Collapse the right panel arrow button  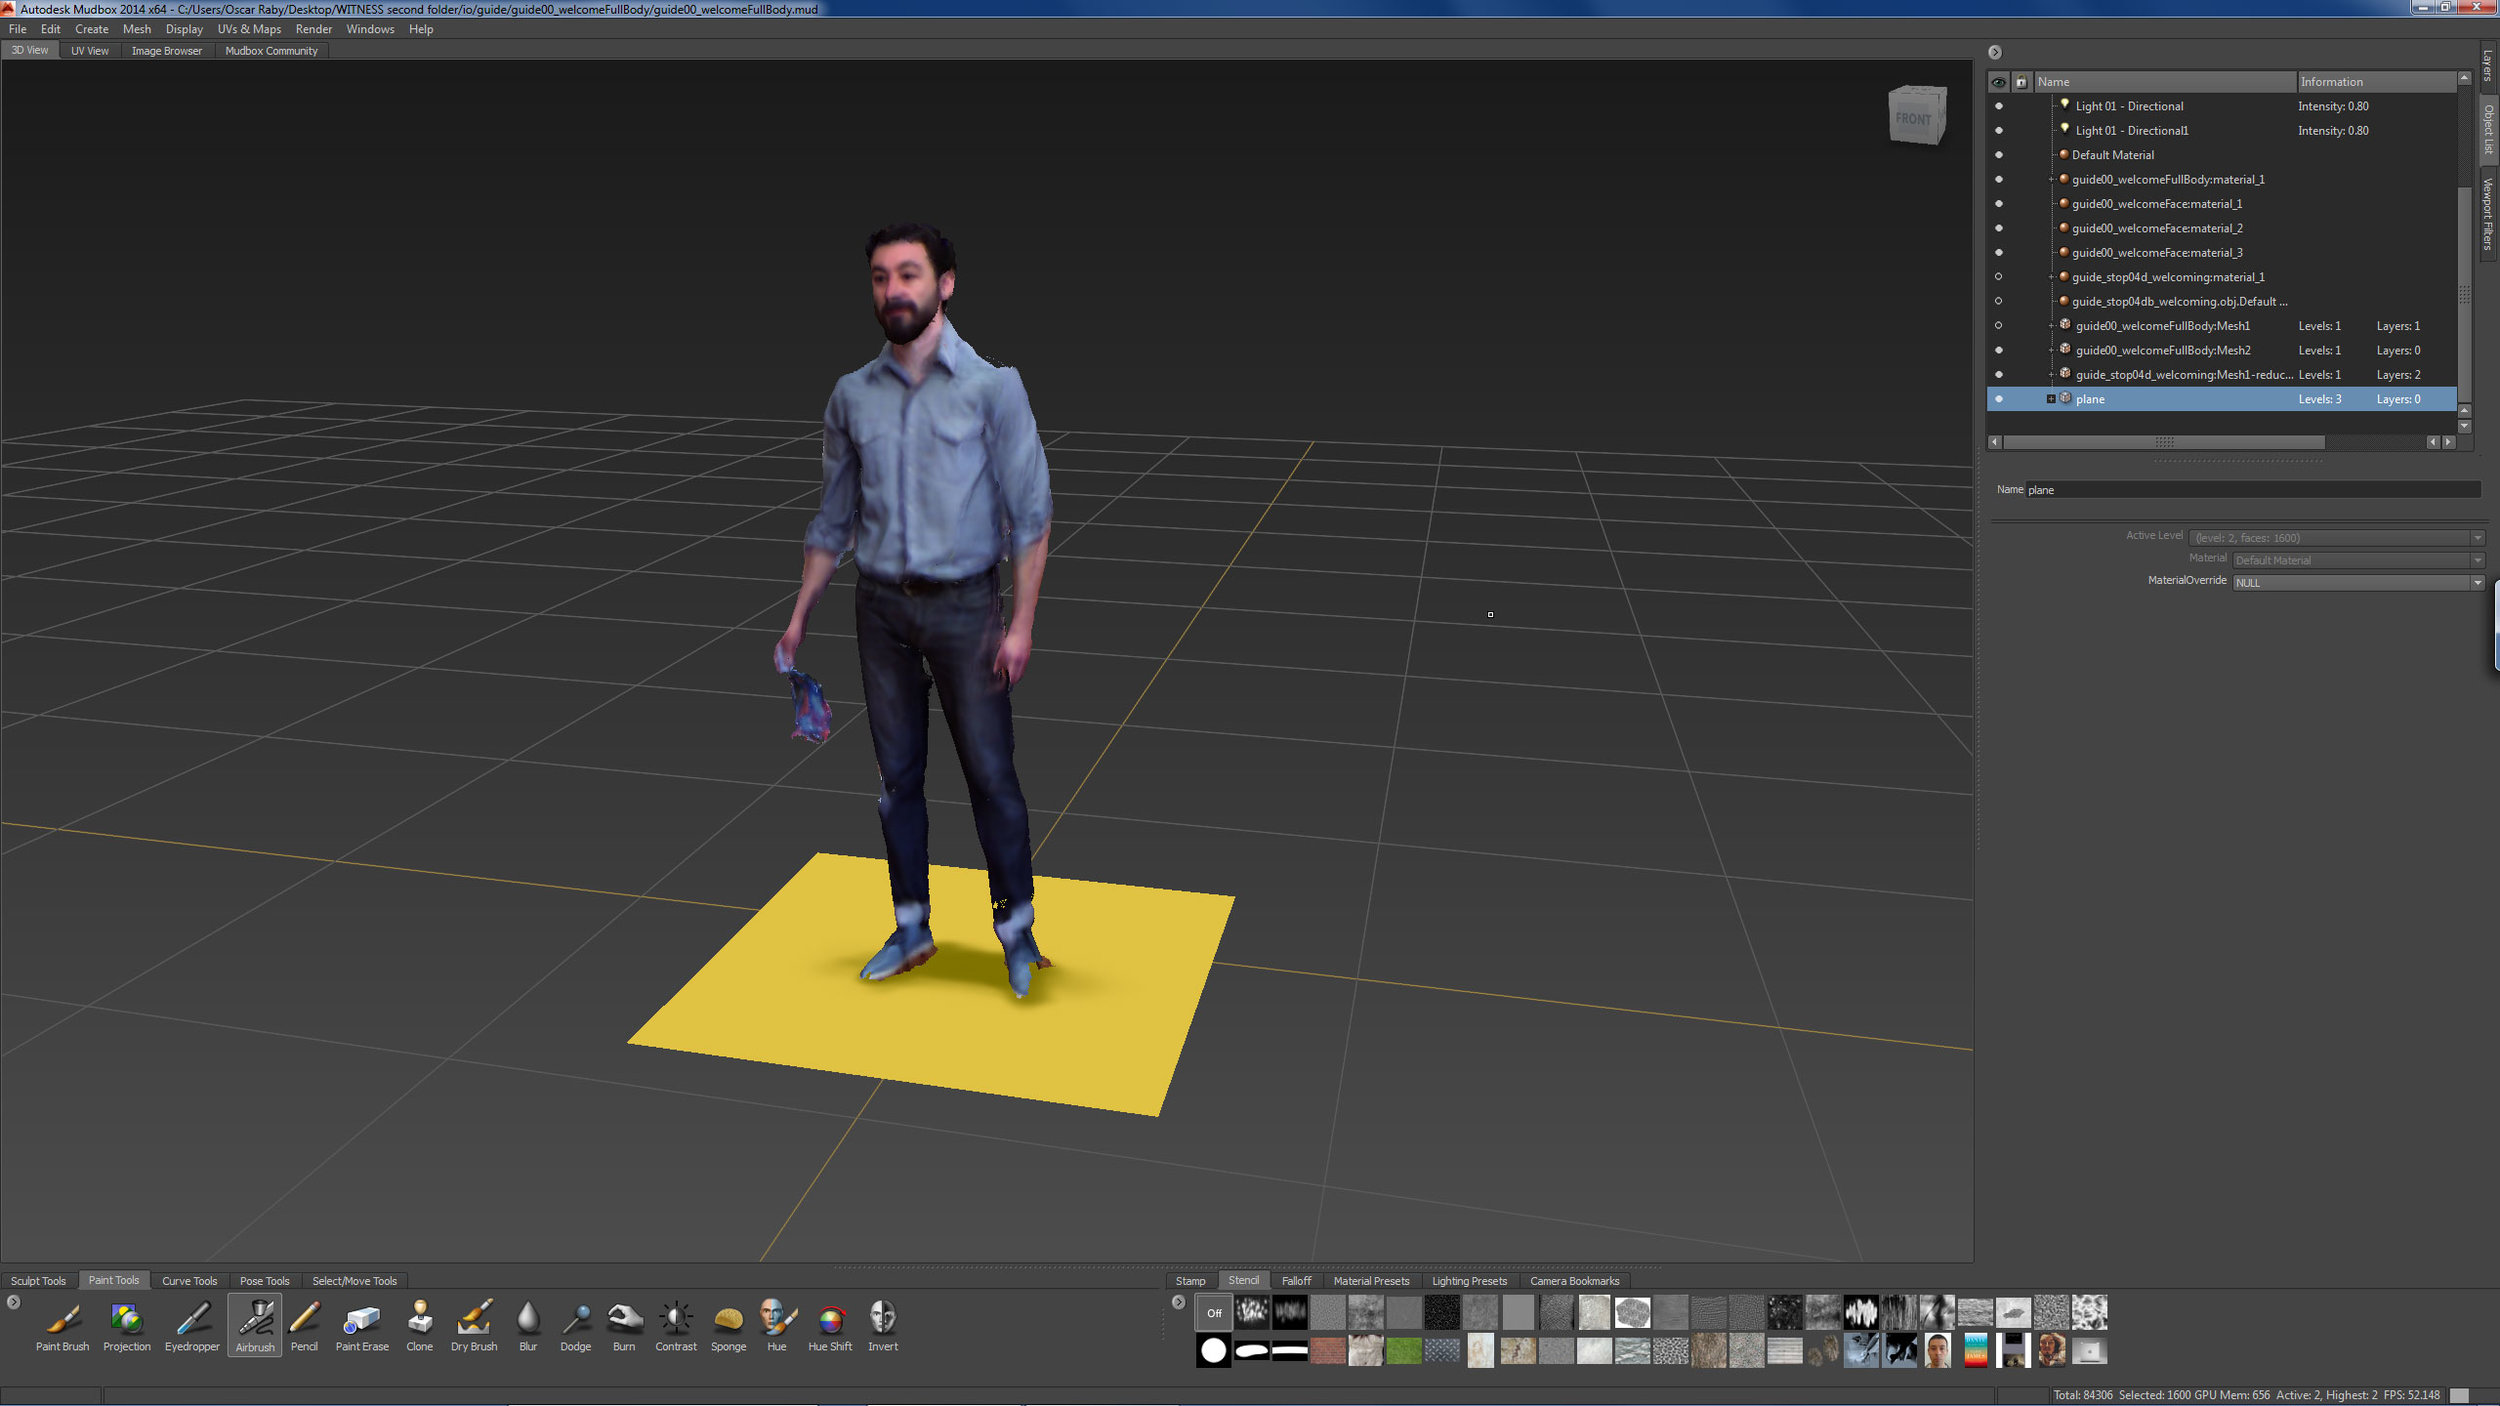(1995, 52)
